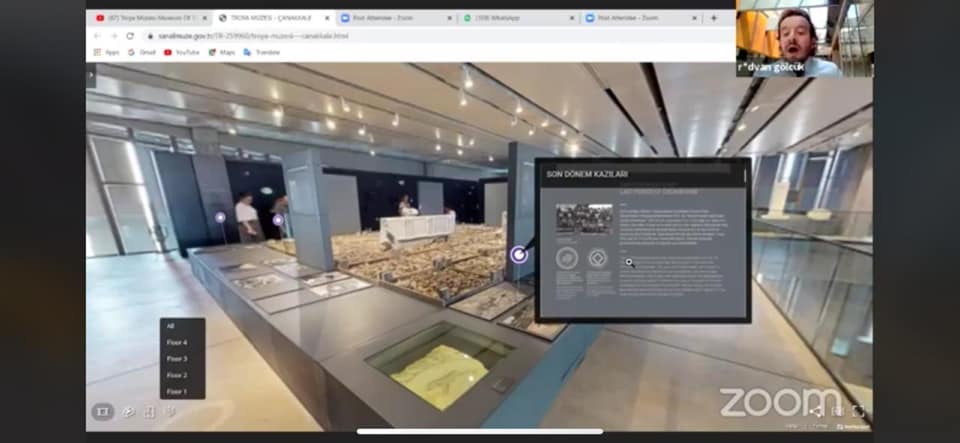
Task: Select Floor 3 in floor list
Action: point(177,358)
